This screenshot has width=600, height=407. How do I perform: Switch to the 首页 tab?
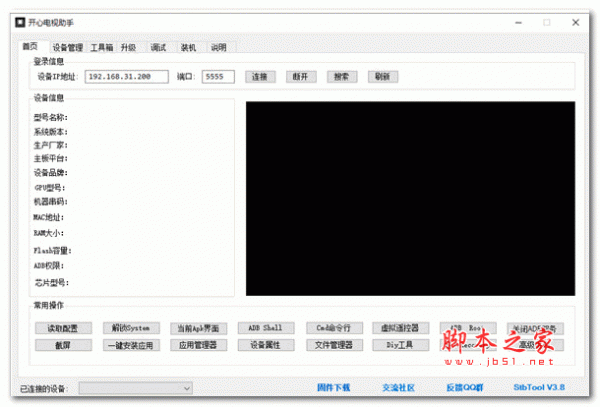pyautogui.click(x=30, y=47)
